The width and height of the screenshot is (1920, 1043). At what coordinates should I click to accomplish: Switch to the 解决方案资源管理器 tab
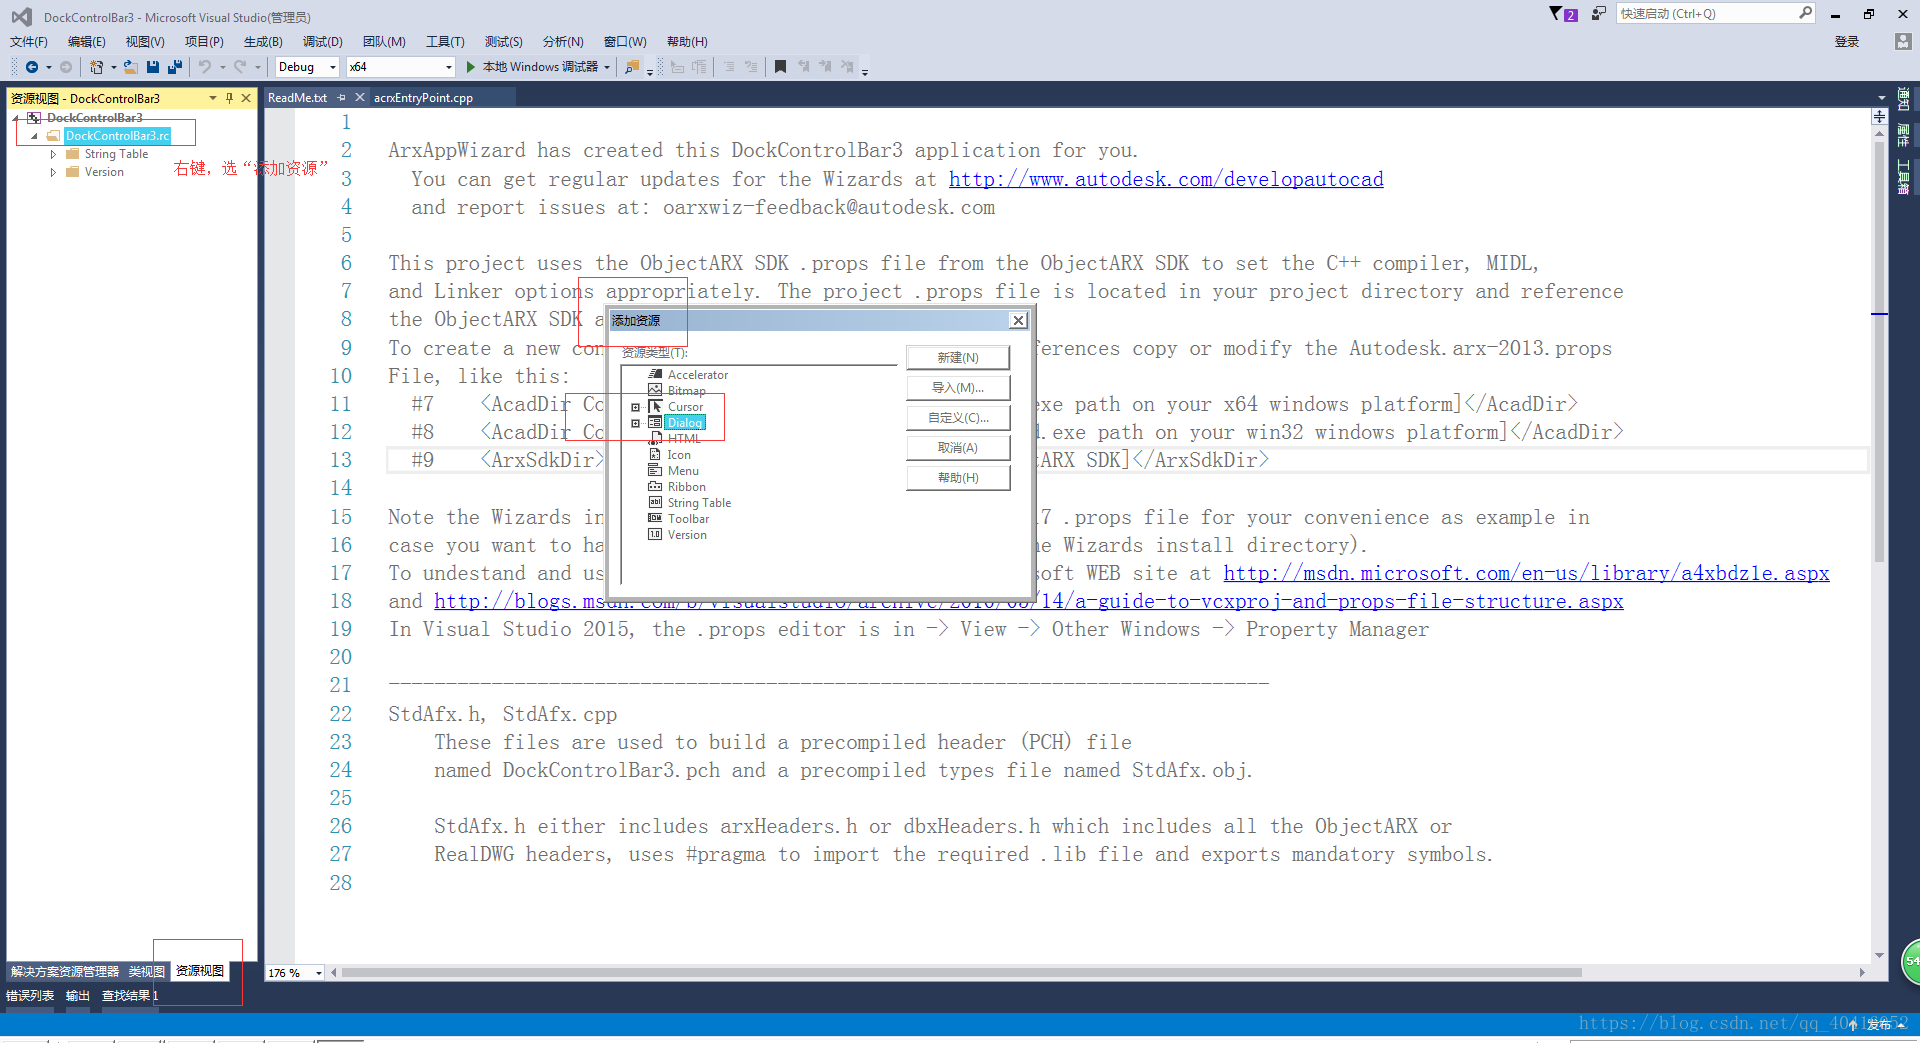[65, 971]
